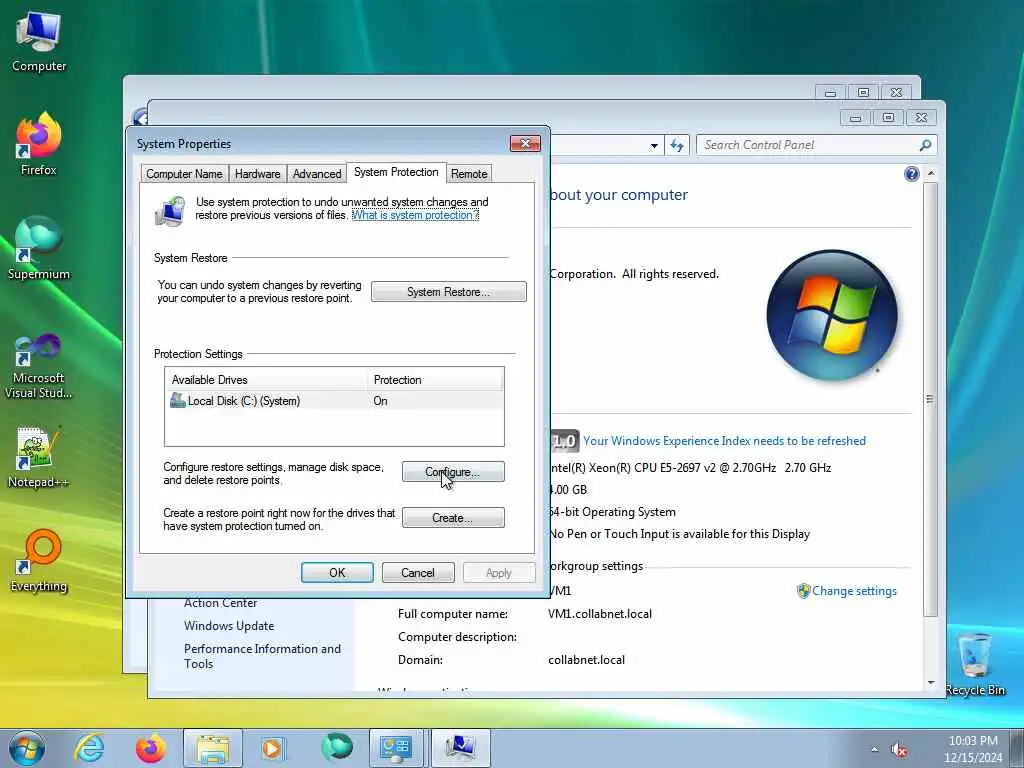Open the Computer desktop icon
The image size is (1024, 768).
pyautogui.click(x=39, y=40)
